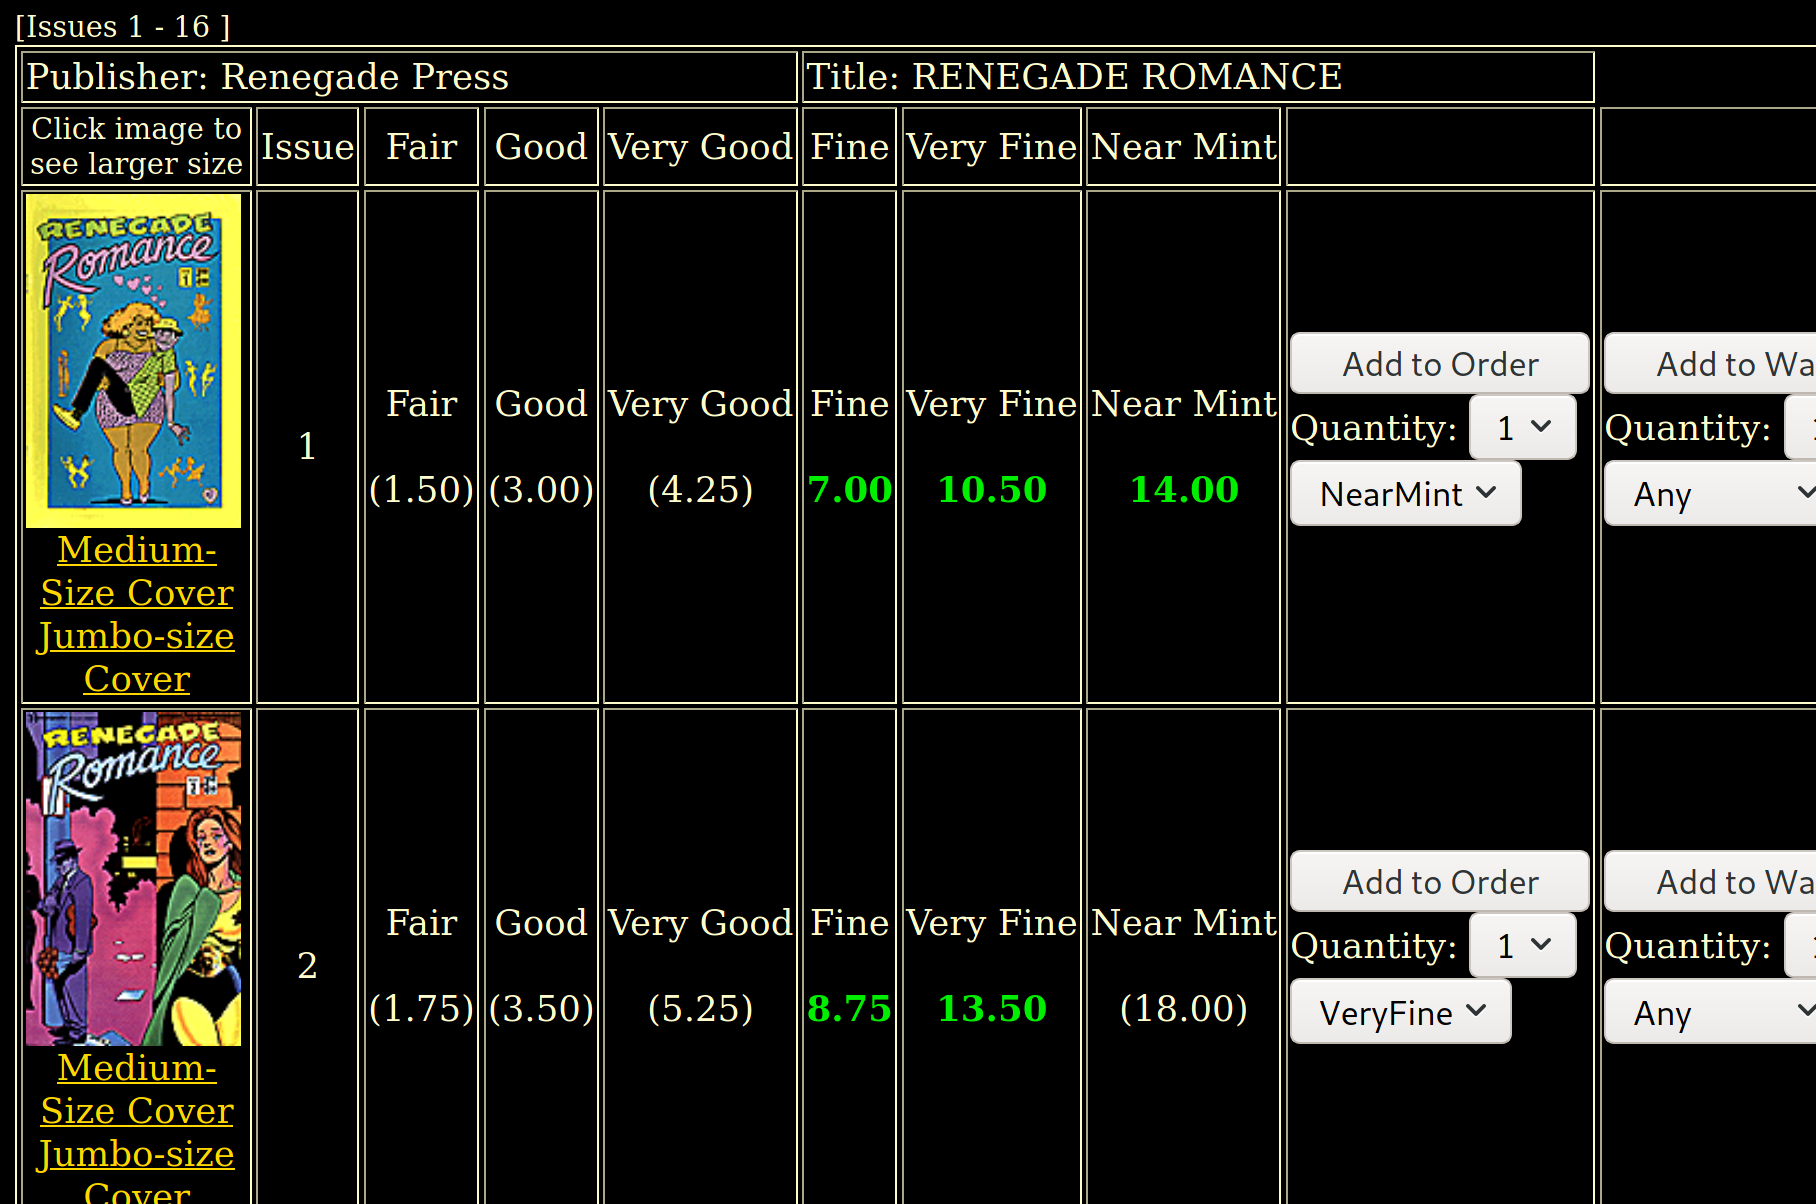Open Jumbo-size Cover link for issue 2

tap(137, 1169)
